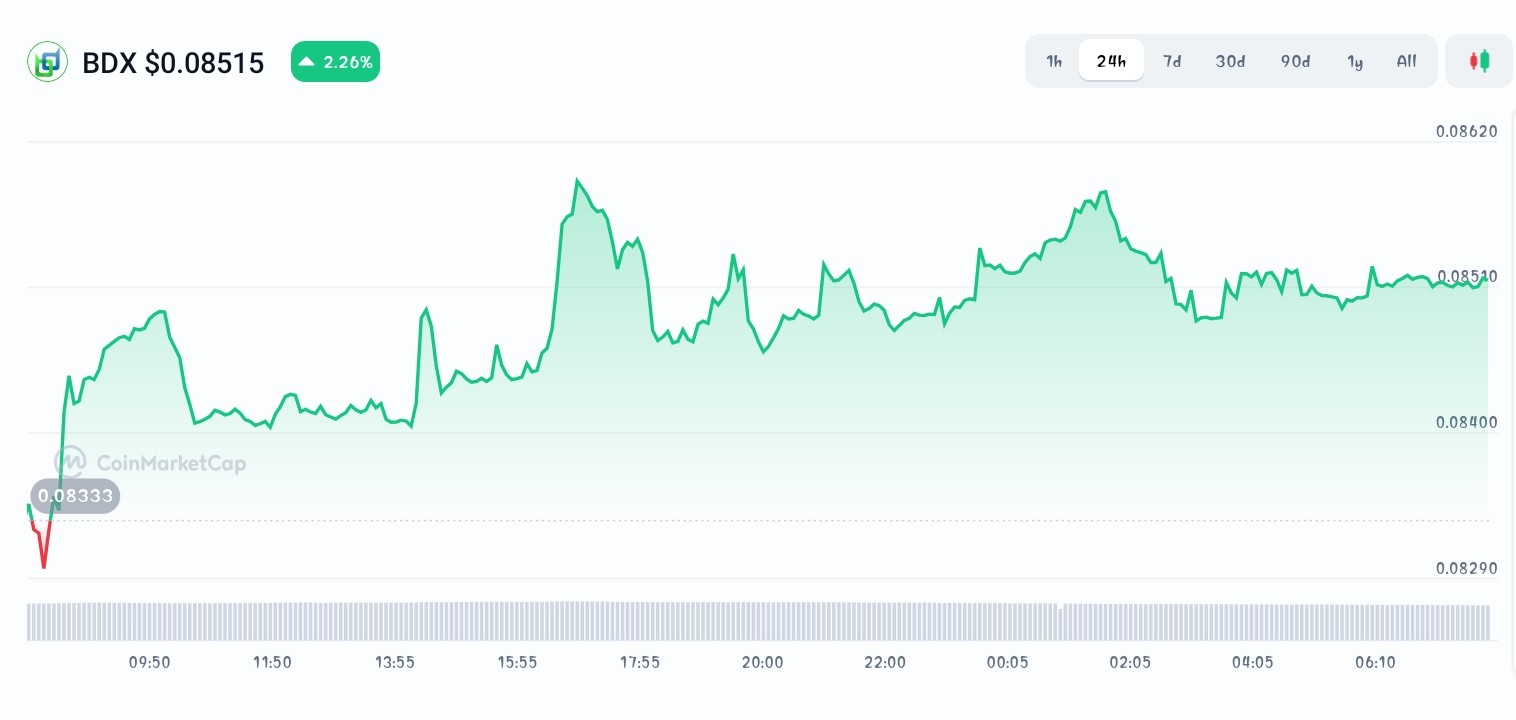Click the 00:05 time axis label
This screenshot has height=720, width=1516.
[x=1007, y=662]
